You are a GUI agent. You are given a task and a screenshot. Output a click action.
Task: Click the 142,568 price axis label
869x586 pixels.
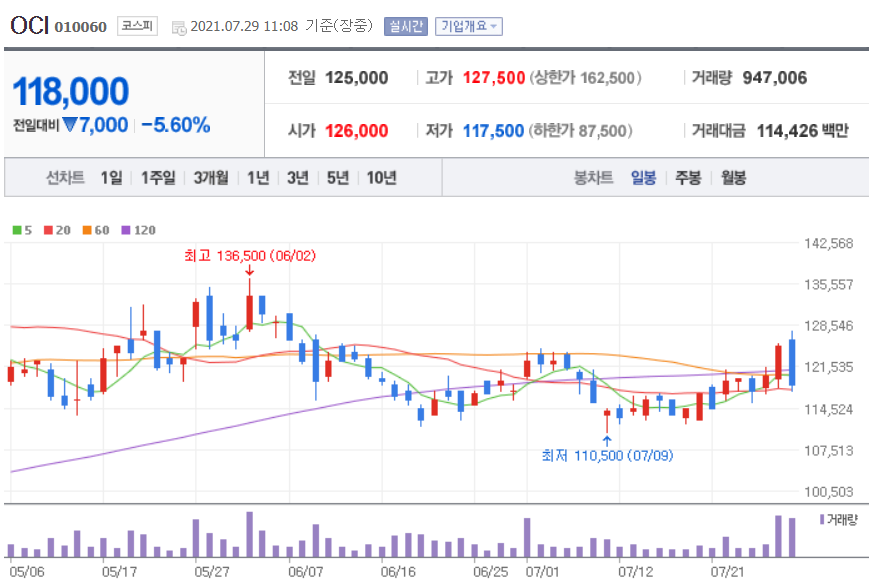pyautogui.click(x=829, y=243)
